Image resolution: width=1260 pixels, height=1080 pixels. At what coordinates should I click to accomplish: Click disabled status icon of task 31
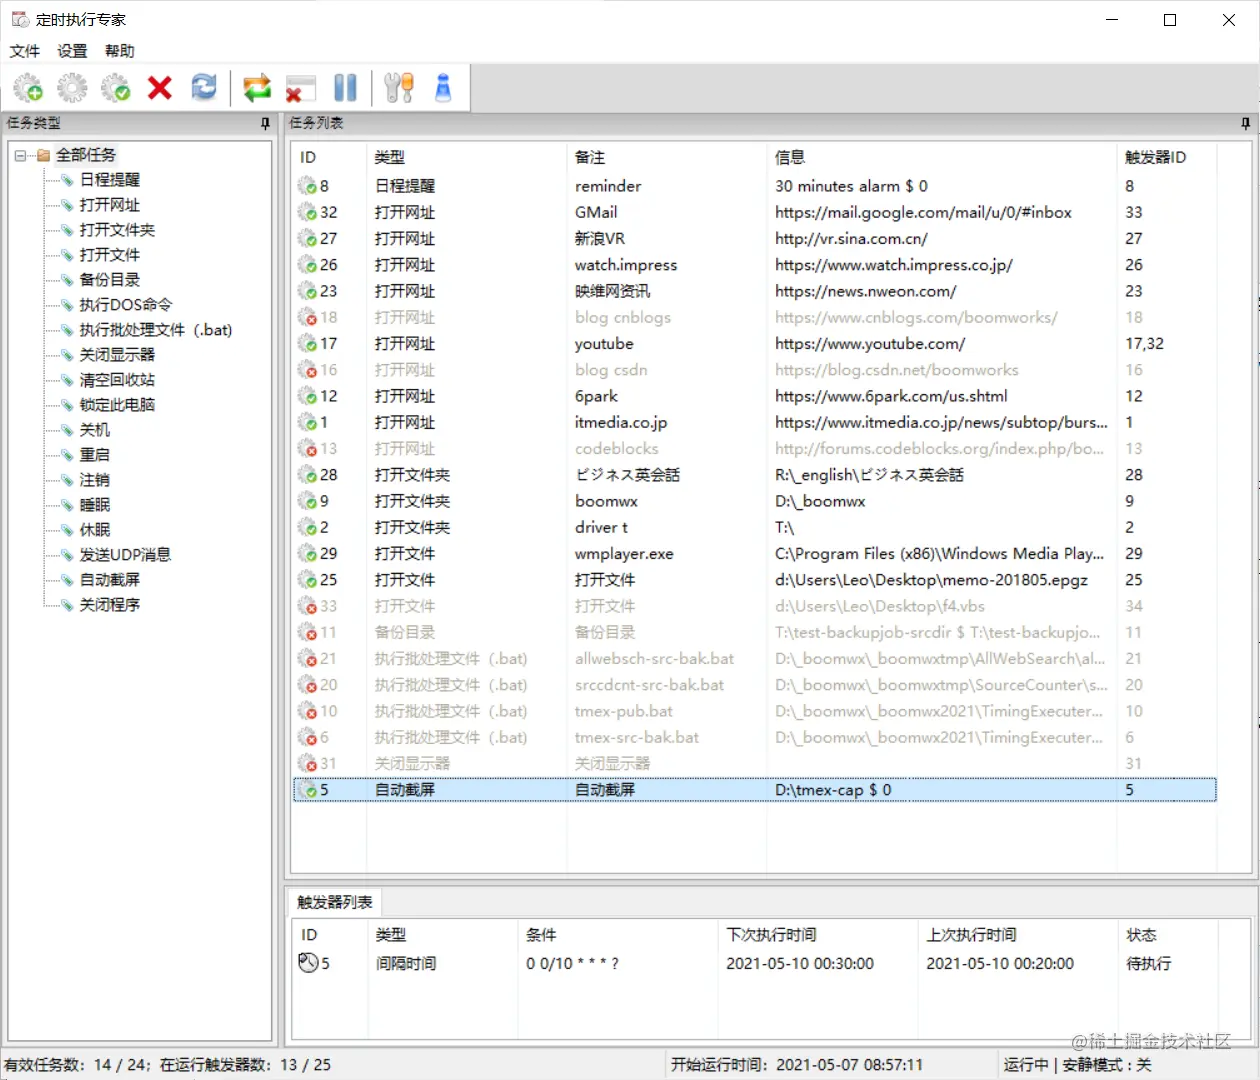307,763
